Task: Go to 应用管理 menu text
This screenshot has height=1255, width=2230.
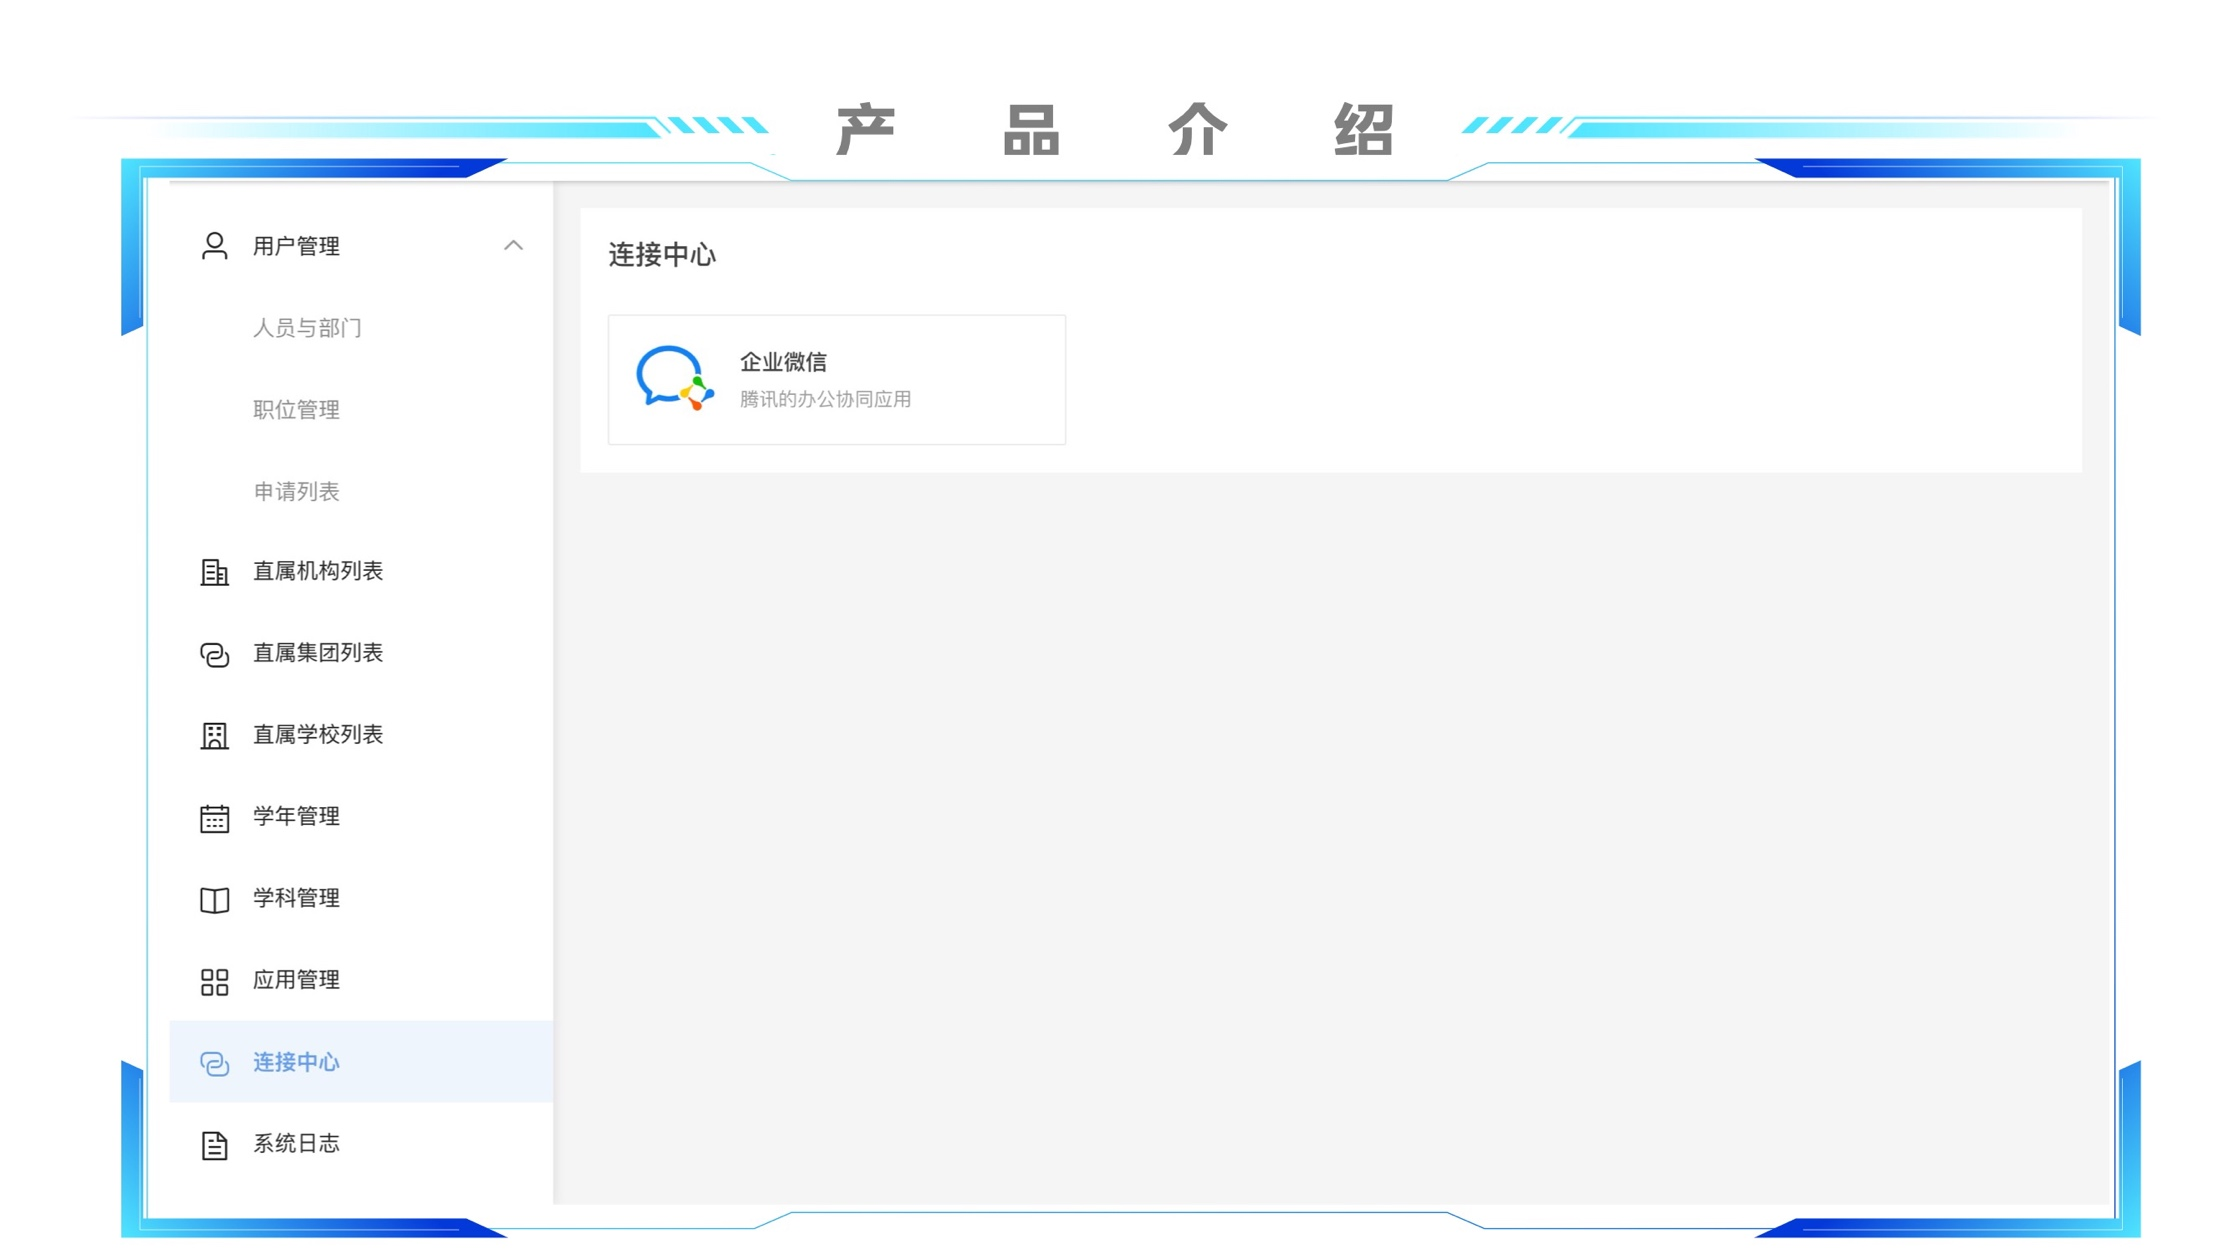Action: pos(296,980)
